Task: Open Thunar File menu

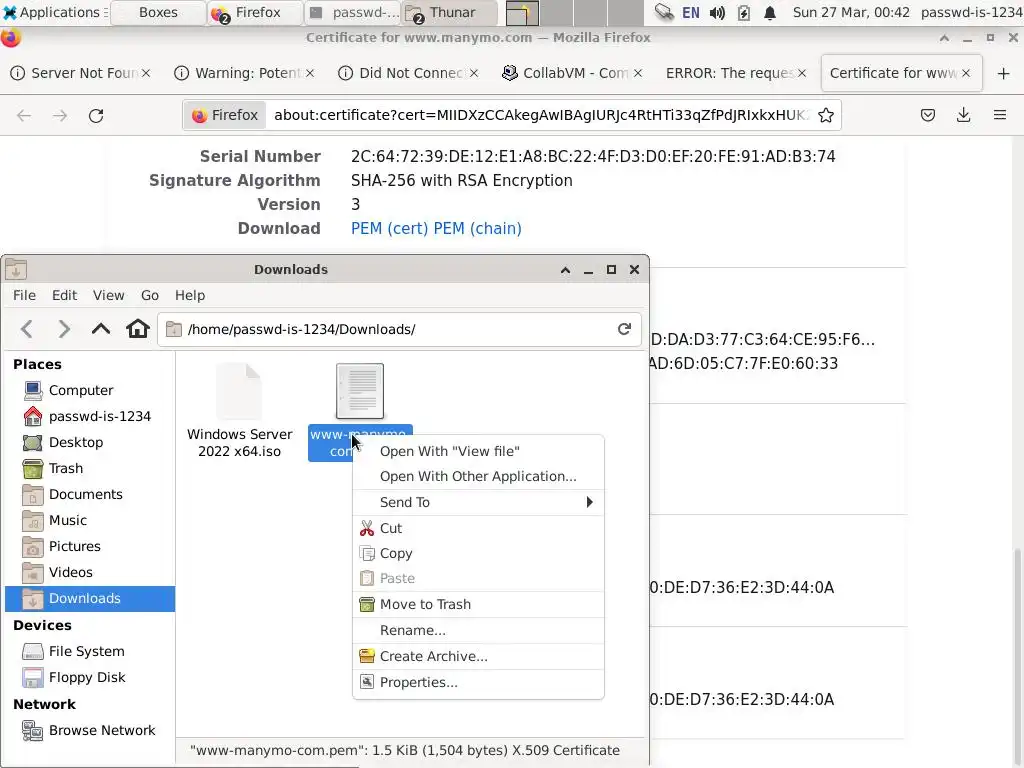Action: click(x=24, y=295)
